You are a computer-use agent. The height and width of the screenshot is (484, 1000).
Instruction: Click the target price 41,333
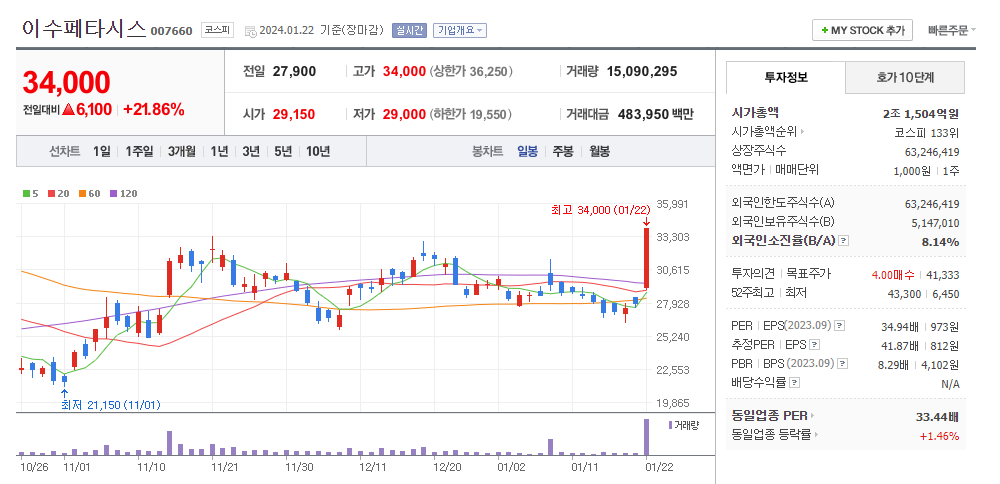[x=944, y=275]
